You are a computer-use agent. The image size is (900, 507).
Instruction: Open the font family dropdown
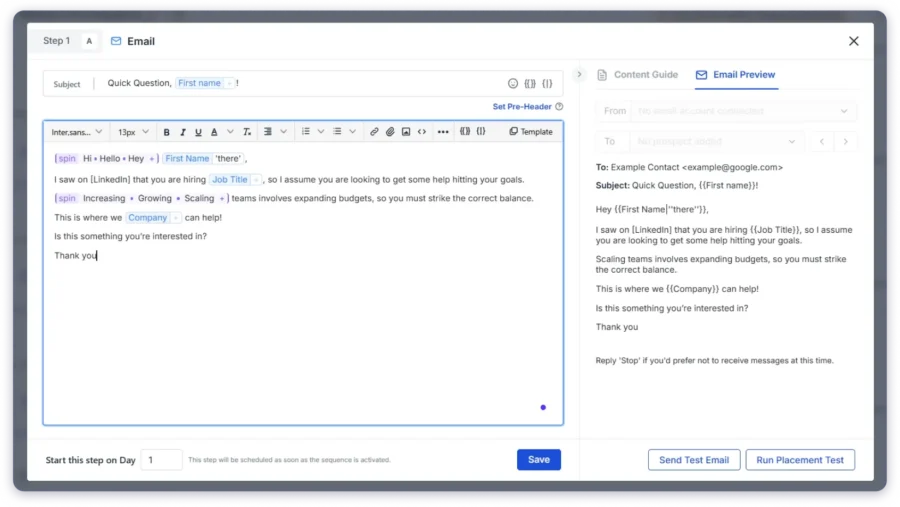[x=76, y=132]
